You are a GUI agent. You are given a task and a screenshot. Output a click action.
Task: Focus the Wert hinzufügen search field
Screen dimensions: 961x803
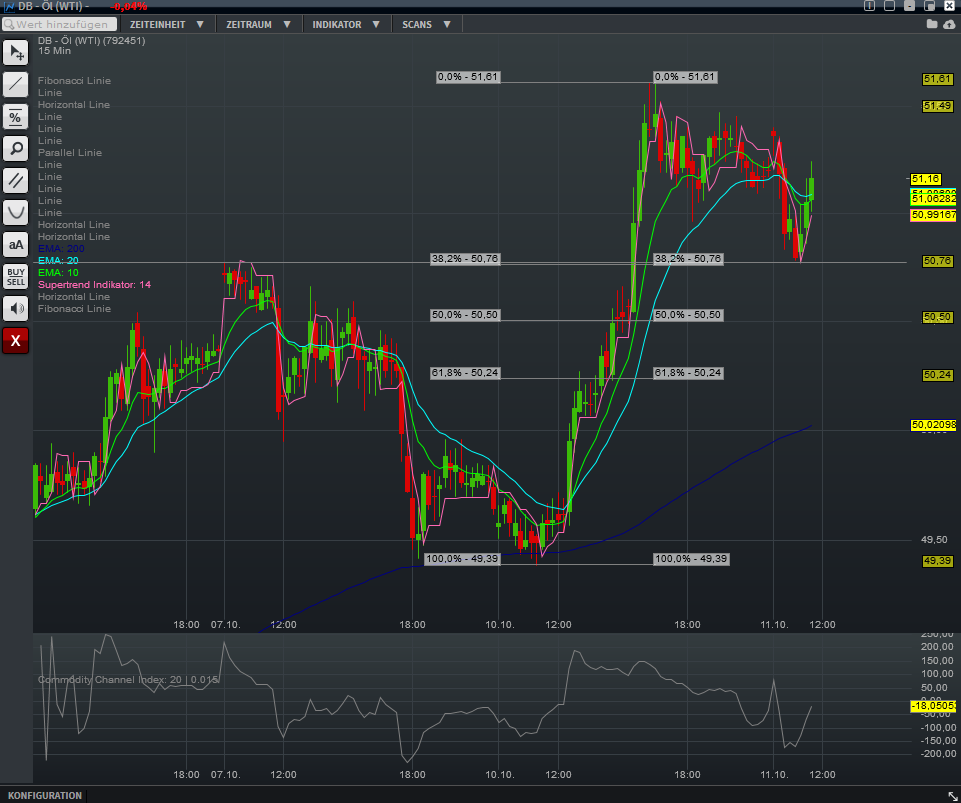(x=59, y=25)
